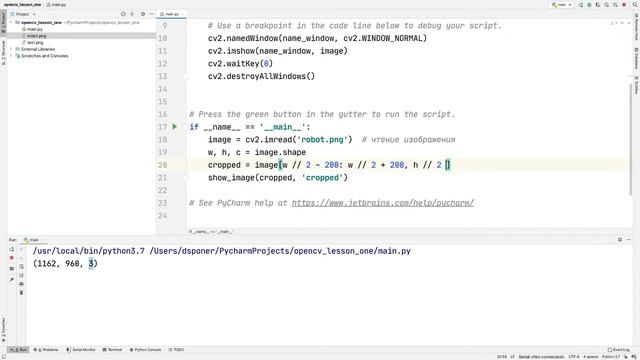Open the Run tab in bottom bar
Viewport: 640px width, 360px height.
pyautogui.click(x=18, y=350)
